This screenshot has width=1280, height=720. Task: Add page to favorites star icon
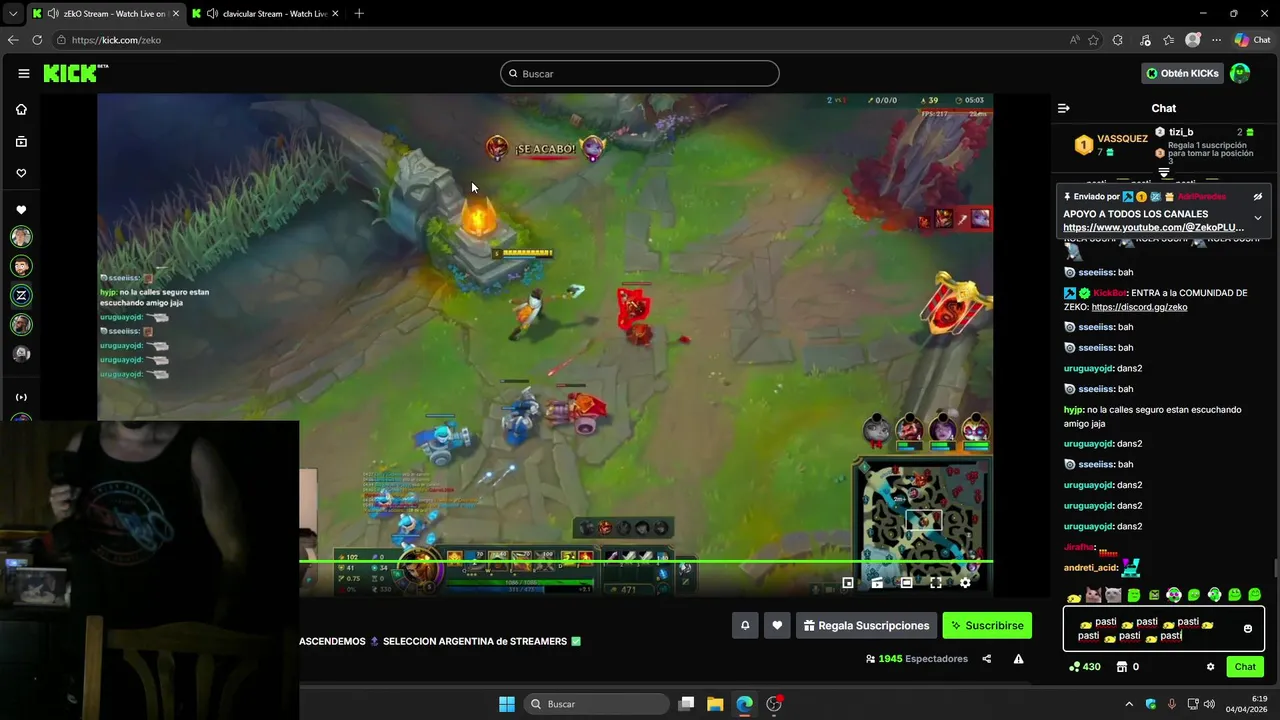[x=1093, y=40]
